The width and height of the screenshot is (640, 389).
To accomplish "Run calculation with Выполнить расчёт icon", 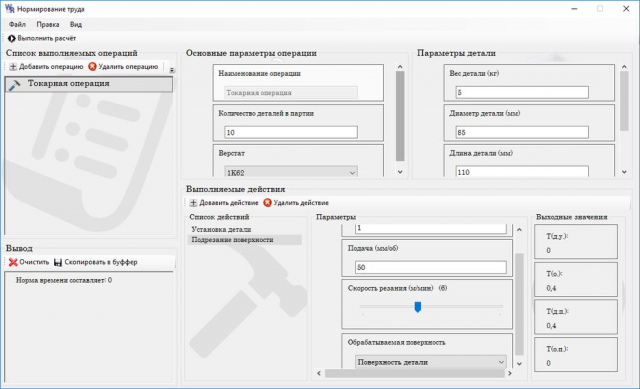I will click(11, 38).
